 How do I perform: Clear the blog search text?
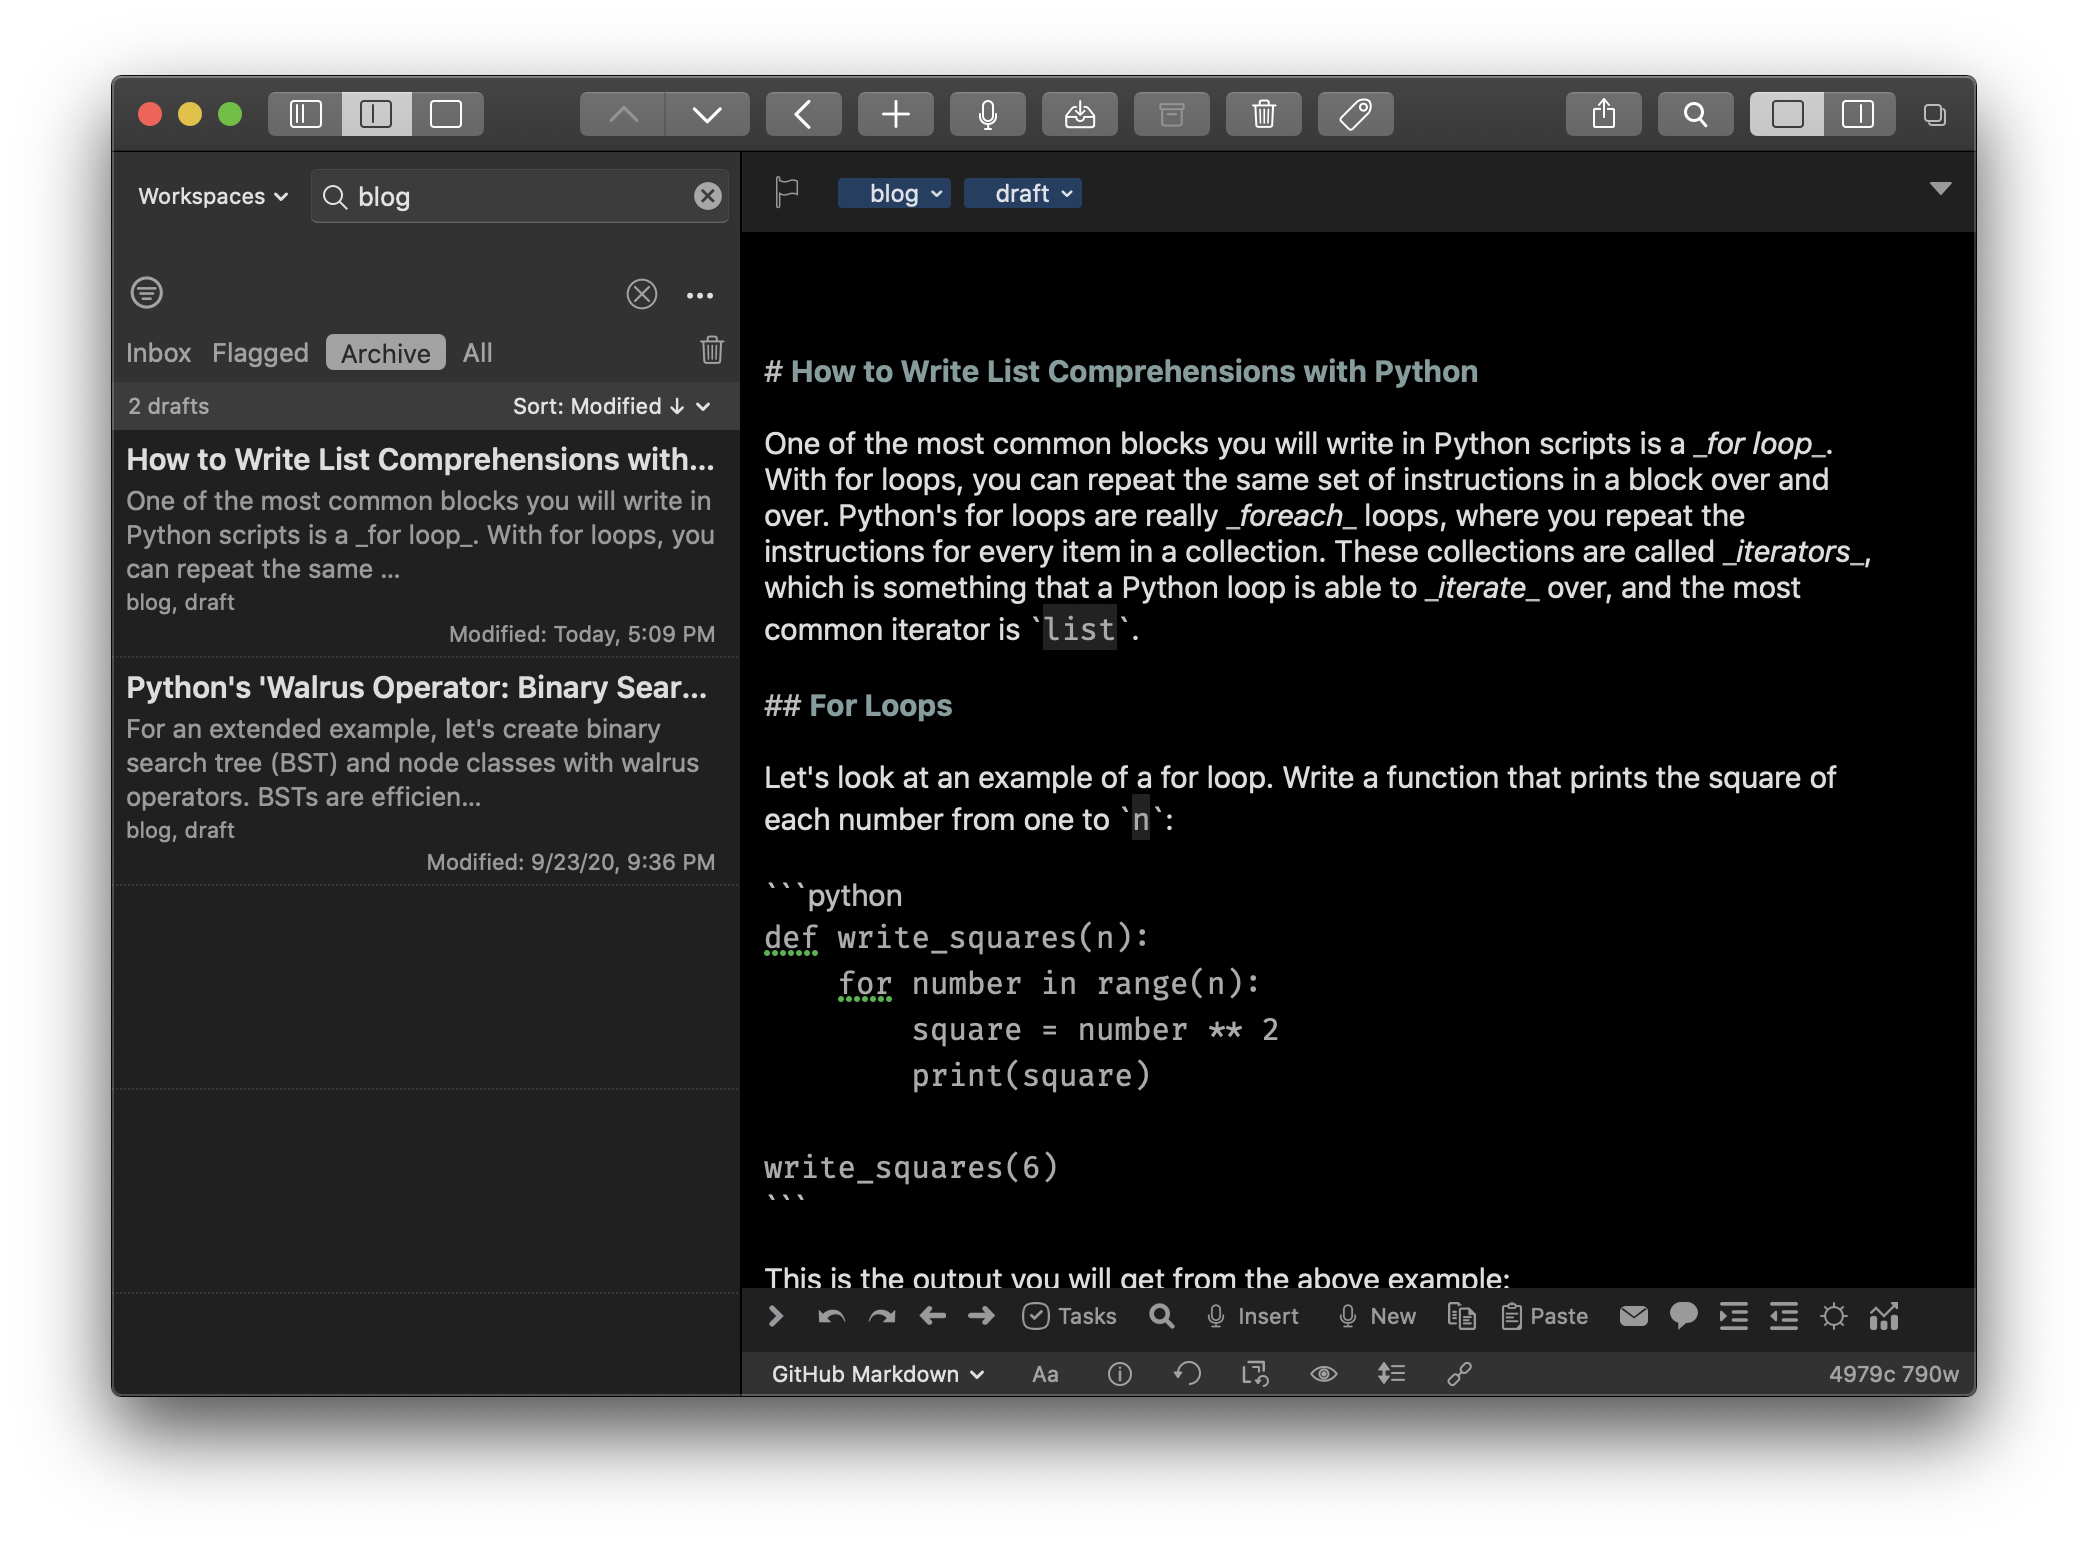point(707,196)
